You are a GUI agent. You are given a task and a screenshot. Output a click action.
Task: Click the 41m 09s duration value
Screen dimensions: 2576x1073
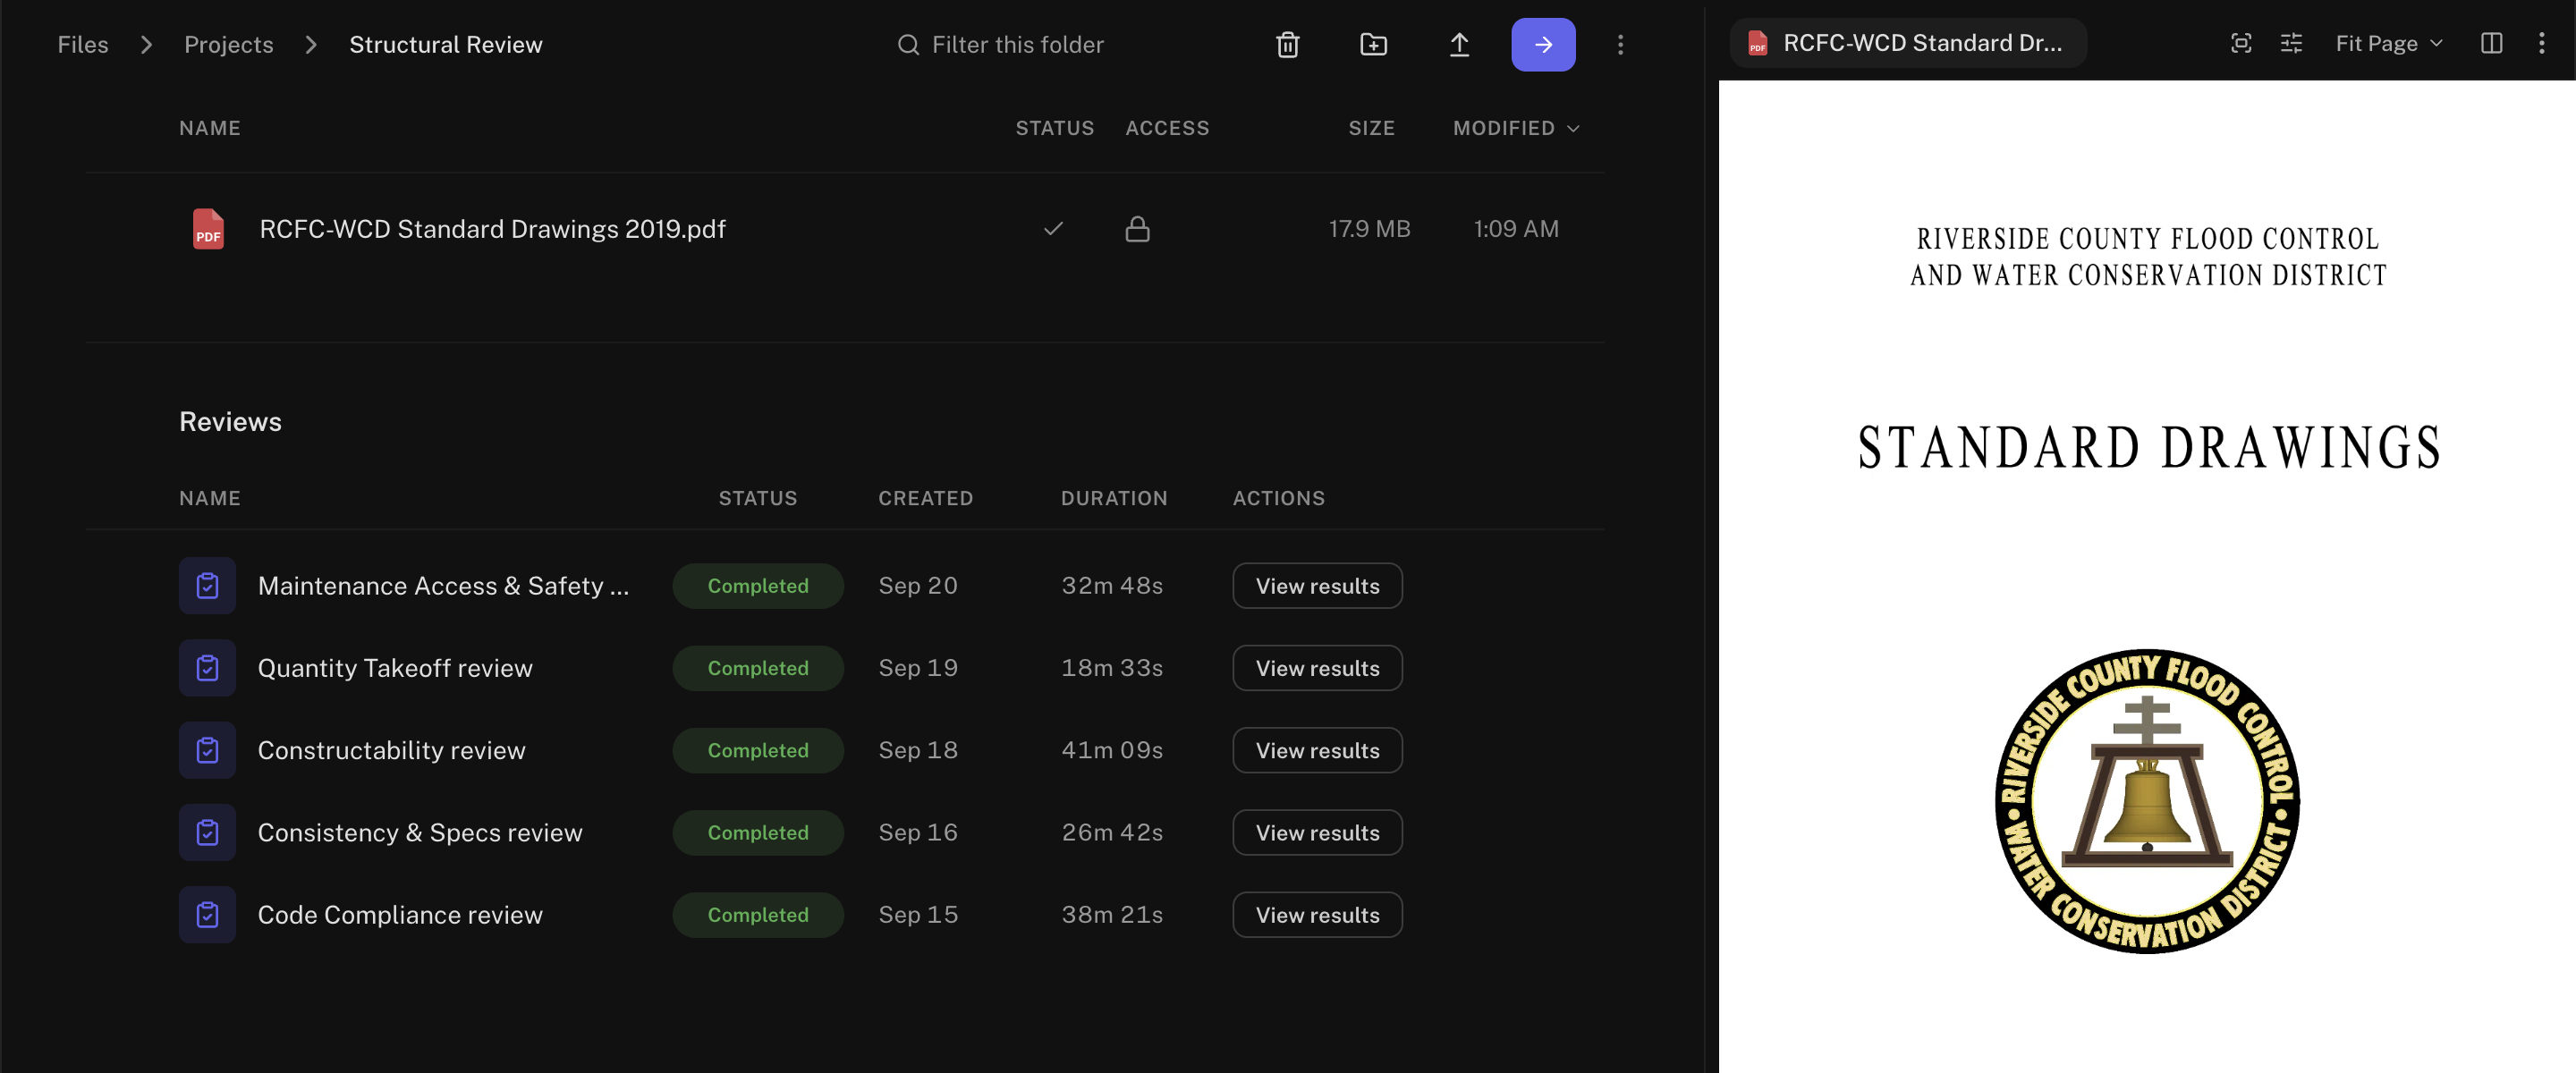point(1112,750)
